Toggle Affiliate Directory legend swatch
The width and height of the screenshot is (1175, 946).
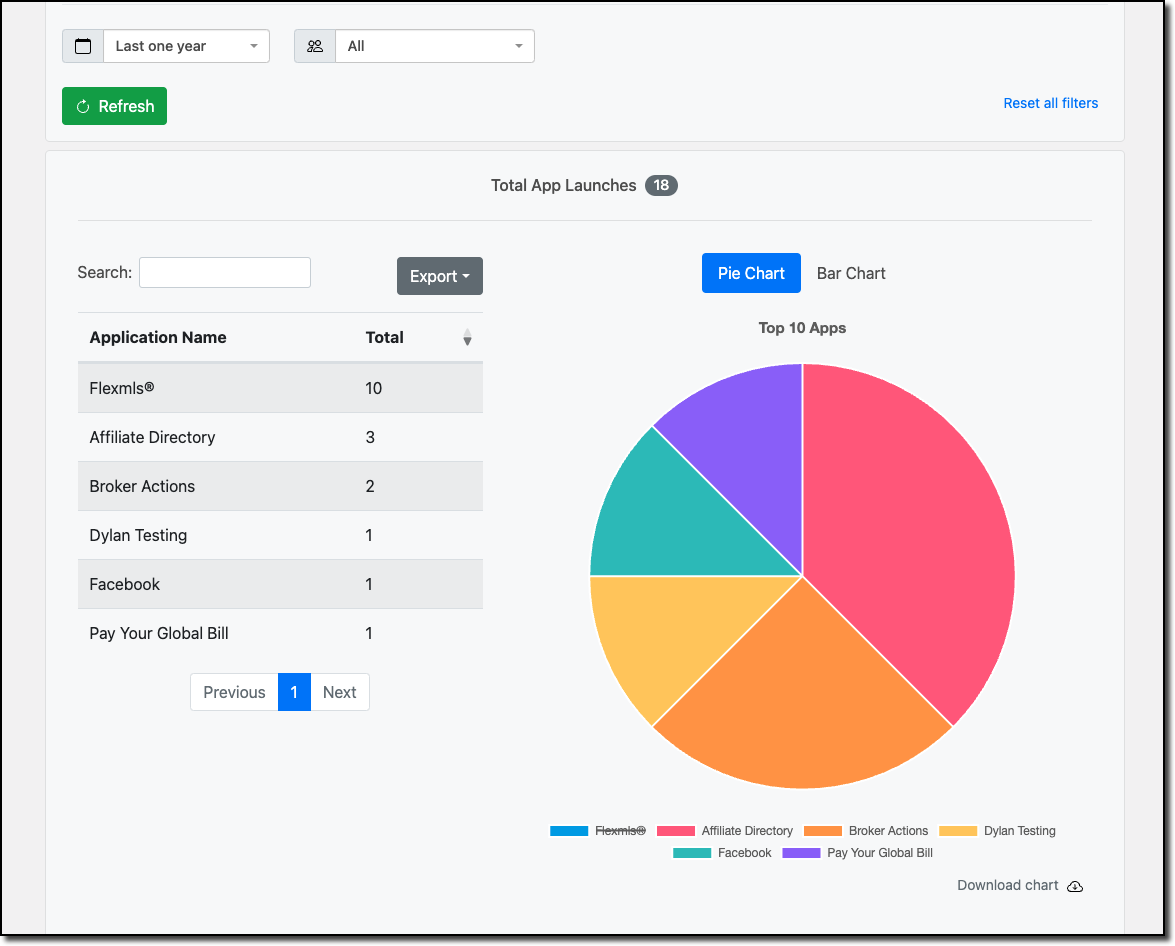[x=675, y=831]
